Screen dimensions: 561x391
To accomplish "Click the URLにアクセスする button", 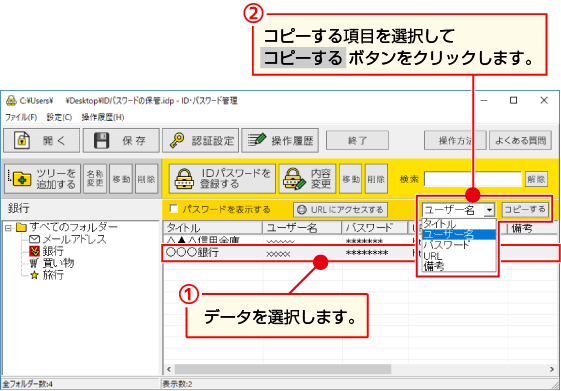I will [340, 210].
